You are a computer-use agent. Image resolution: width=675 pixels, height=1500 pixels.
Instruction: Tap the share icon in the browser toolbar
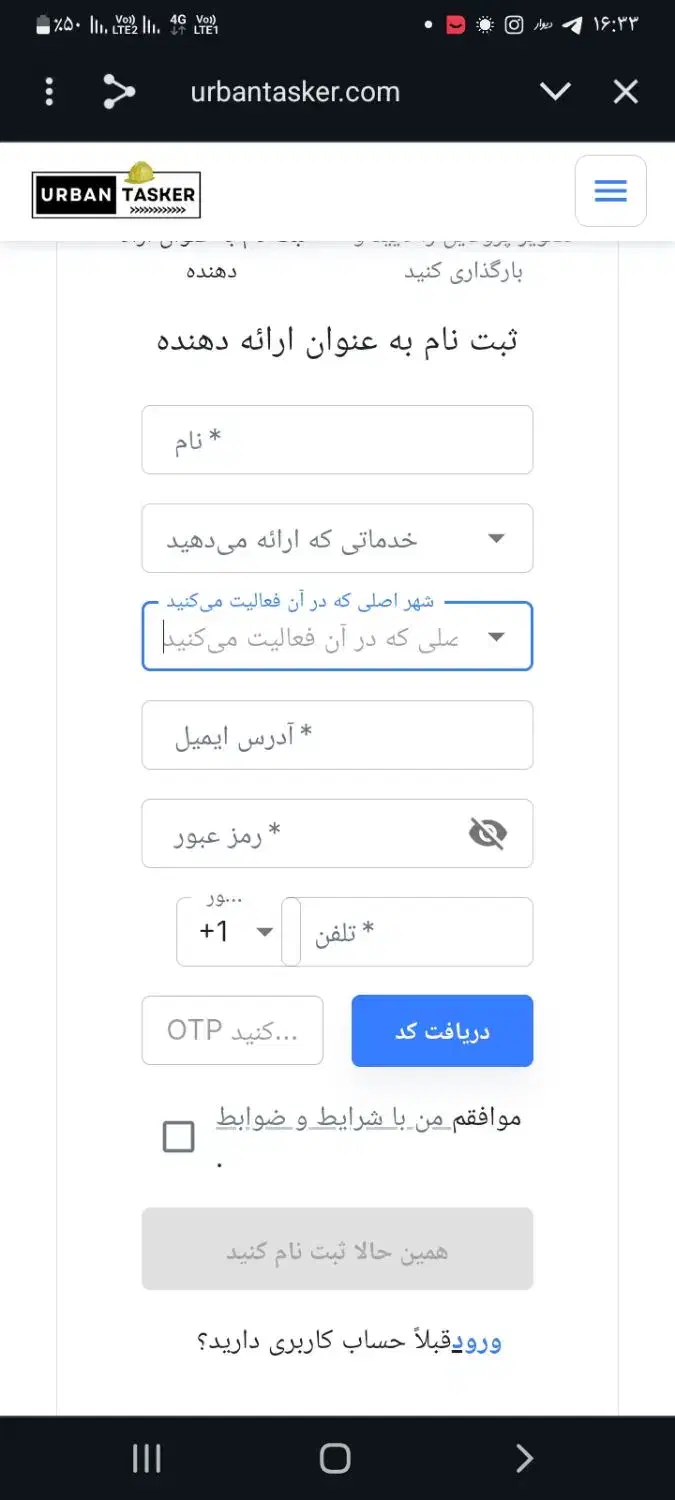119,91
